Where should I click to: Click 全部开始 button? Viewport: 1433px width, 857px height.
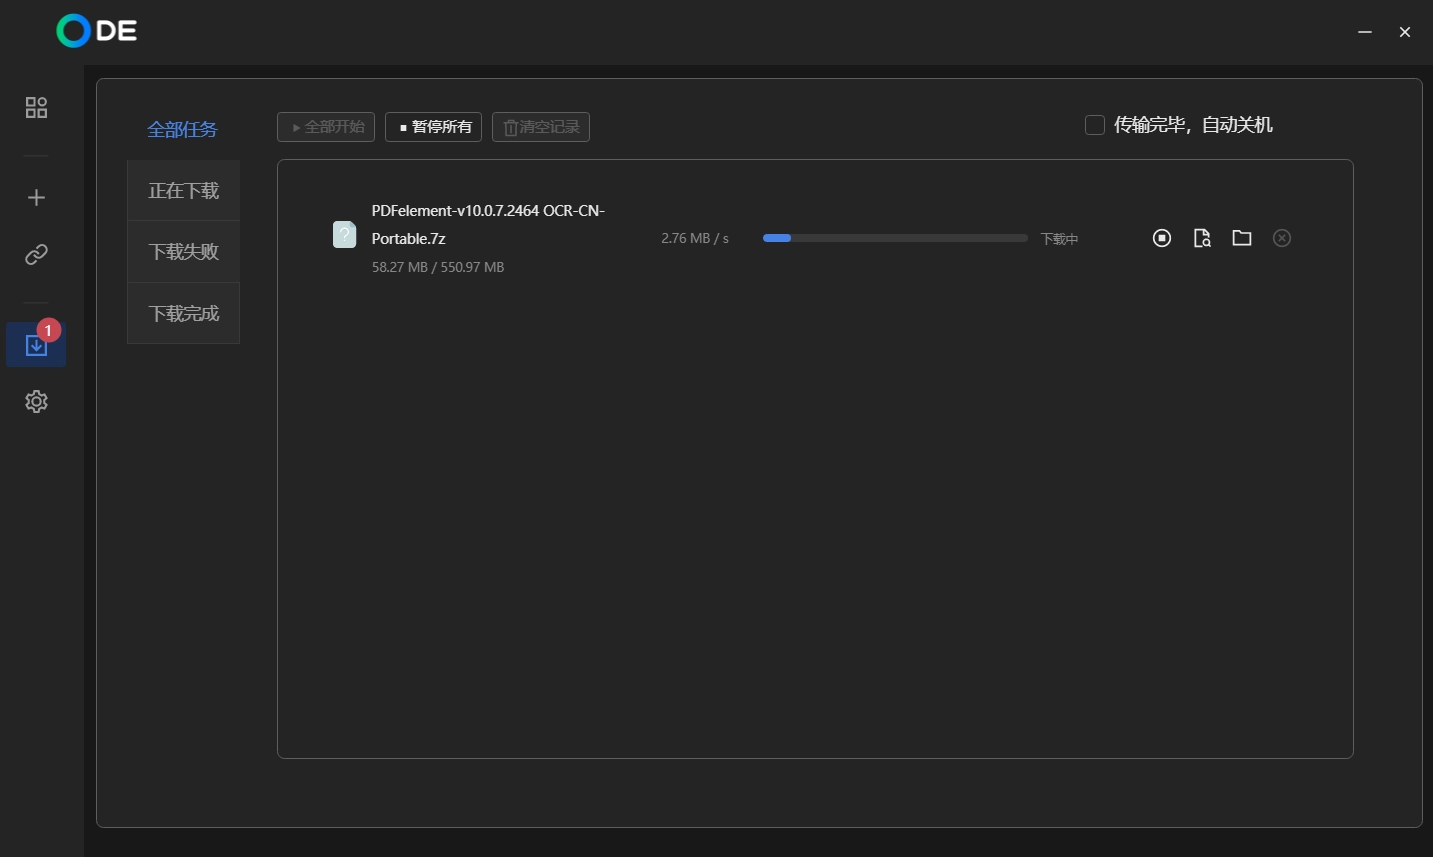[326, 127]
